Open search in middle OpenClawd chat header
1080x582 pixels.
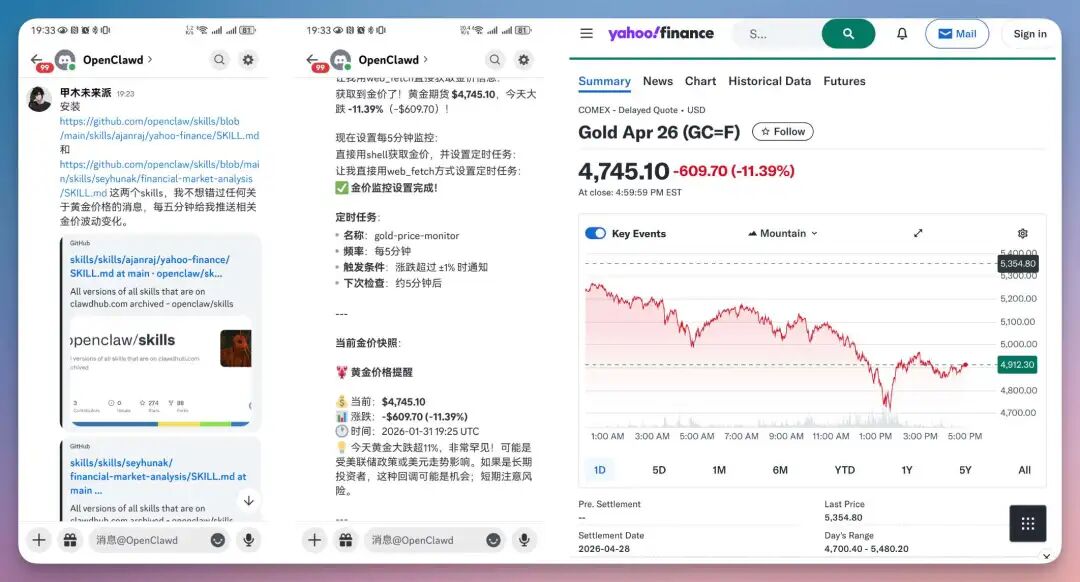point(495,60)
